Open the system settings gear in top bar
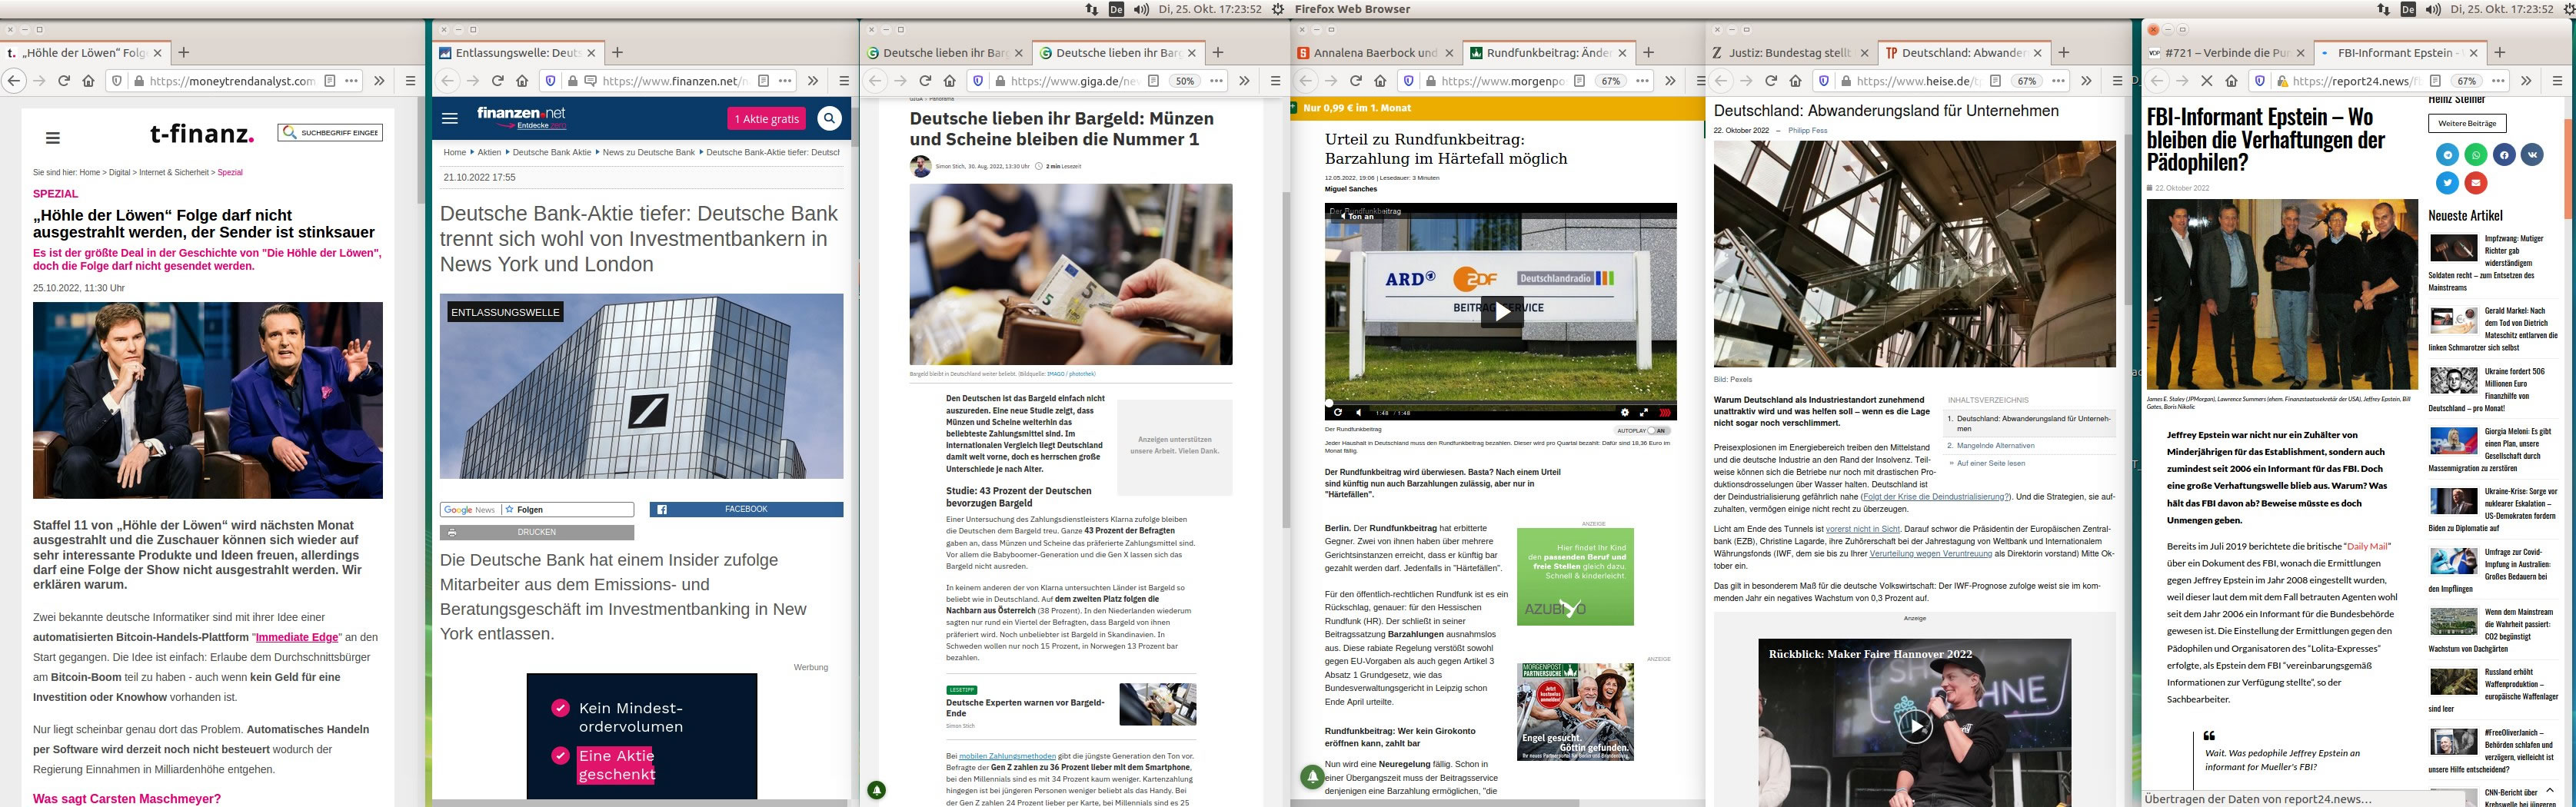The width and height of the screenshot is (2576, 807). [1277, 9]
